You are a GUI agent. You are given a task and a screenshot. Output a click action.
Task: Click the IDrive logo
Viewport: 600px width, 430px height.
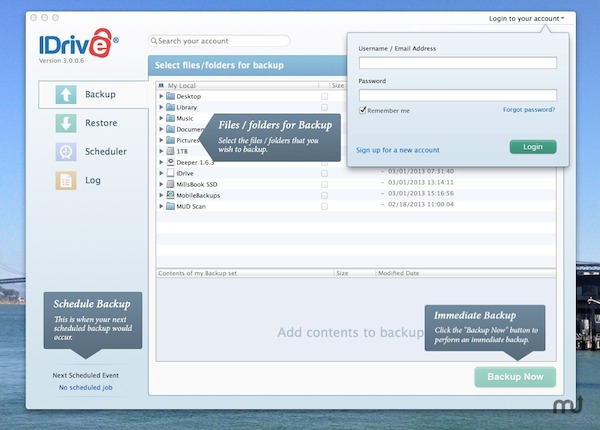(78, 43)
